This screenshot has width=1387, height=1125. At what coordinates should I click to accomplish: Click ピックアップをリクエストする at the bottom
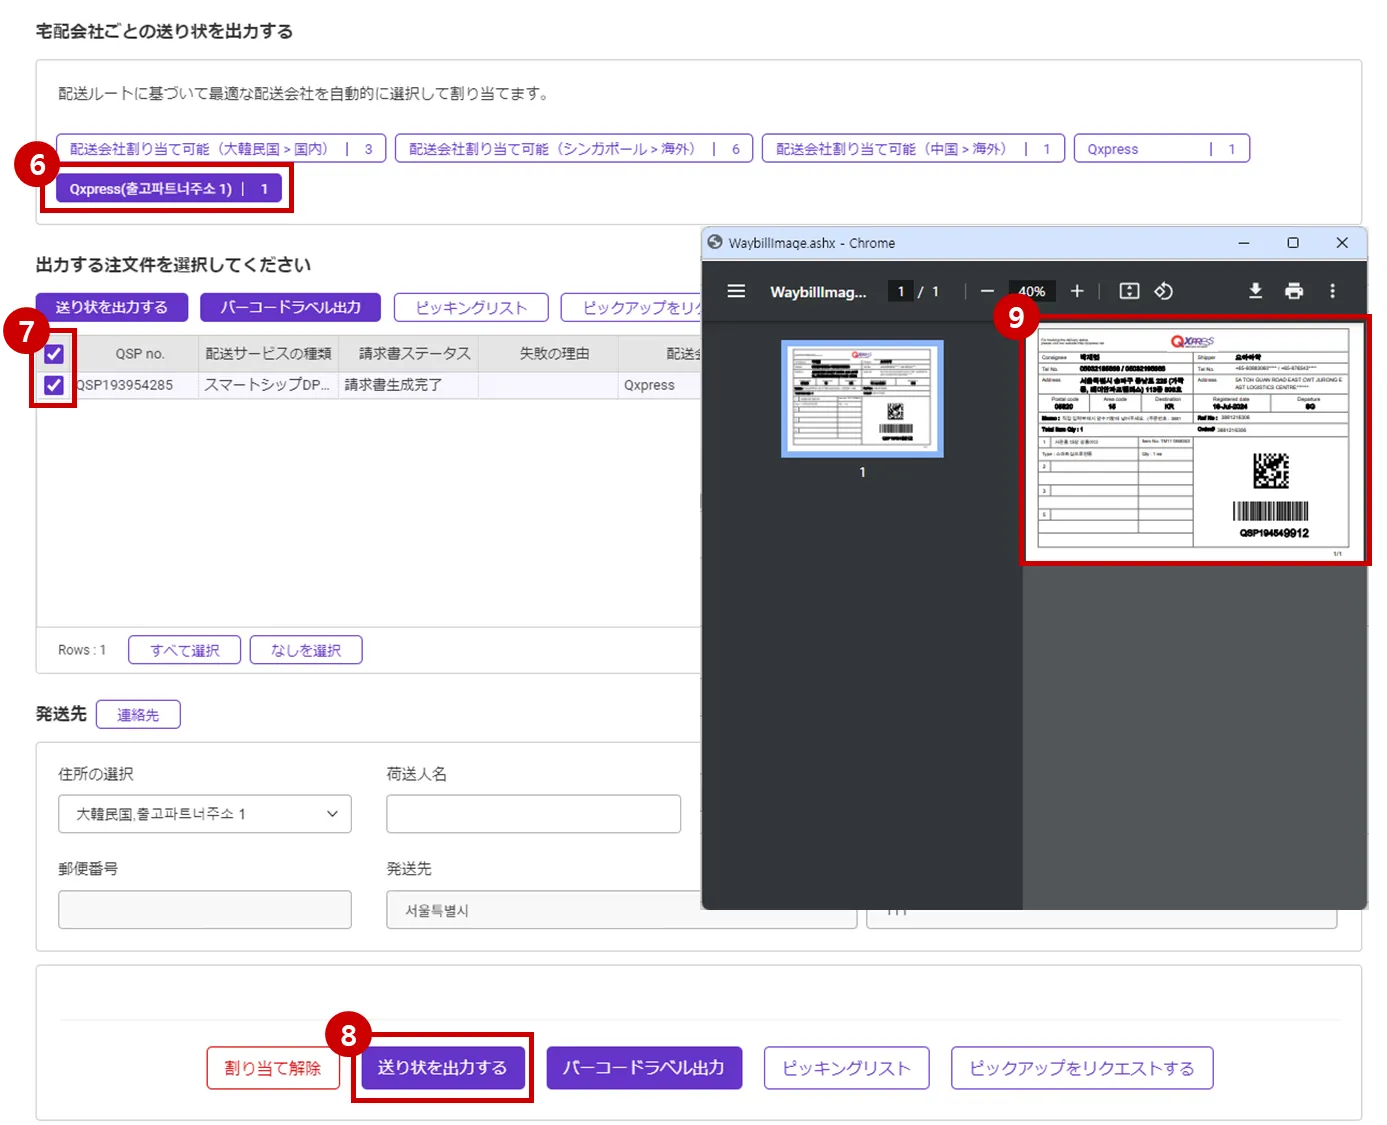tap(1082, 1068)
